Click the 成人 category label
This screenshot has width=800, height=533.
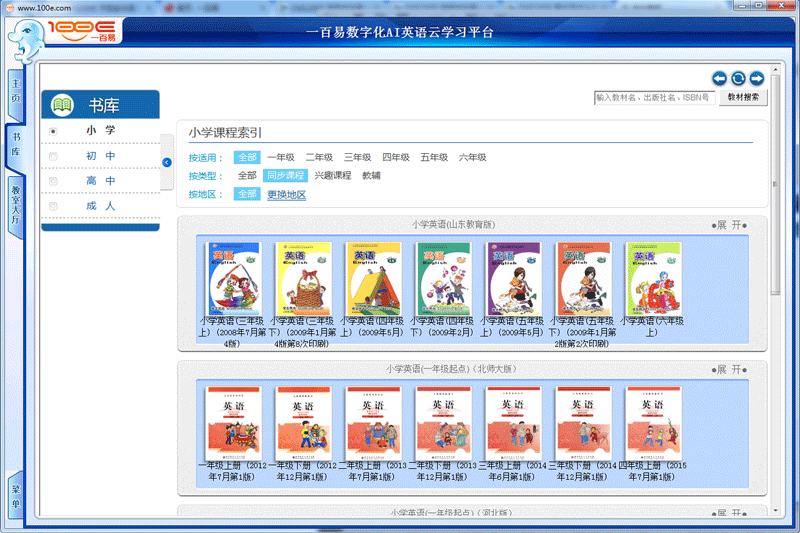coord(101,206)
